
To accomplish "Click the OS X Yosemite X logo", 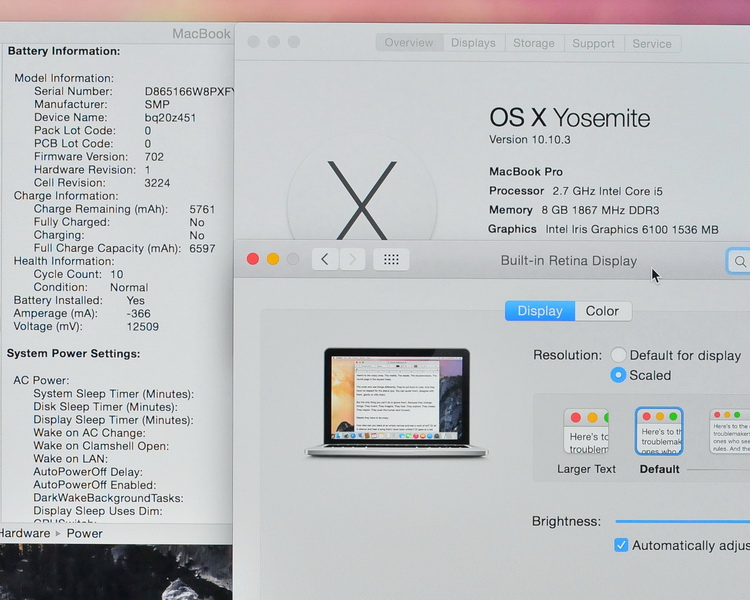I will tap(362, 200).
